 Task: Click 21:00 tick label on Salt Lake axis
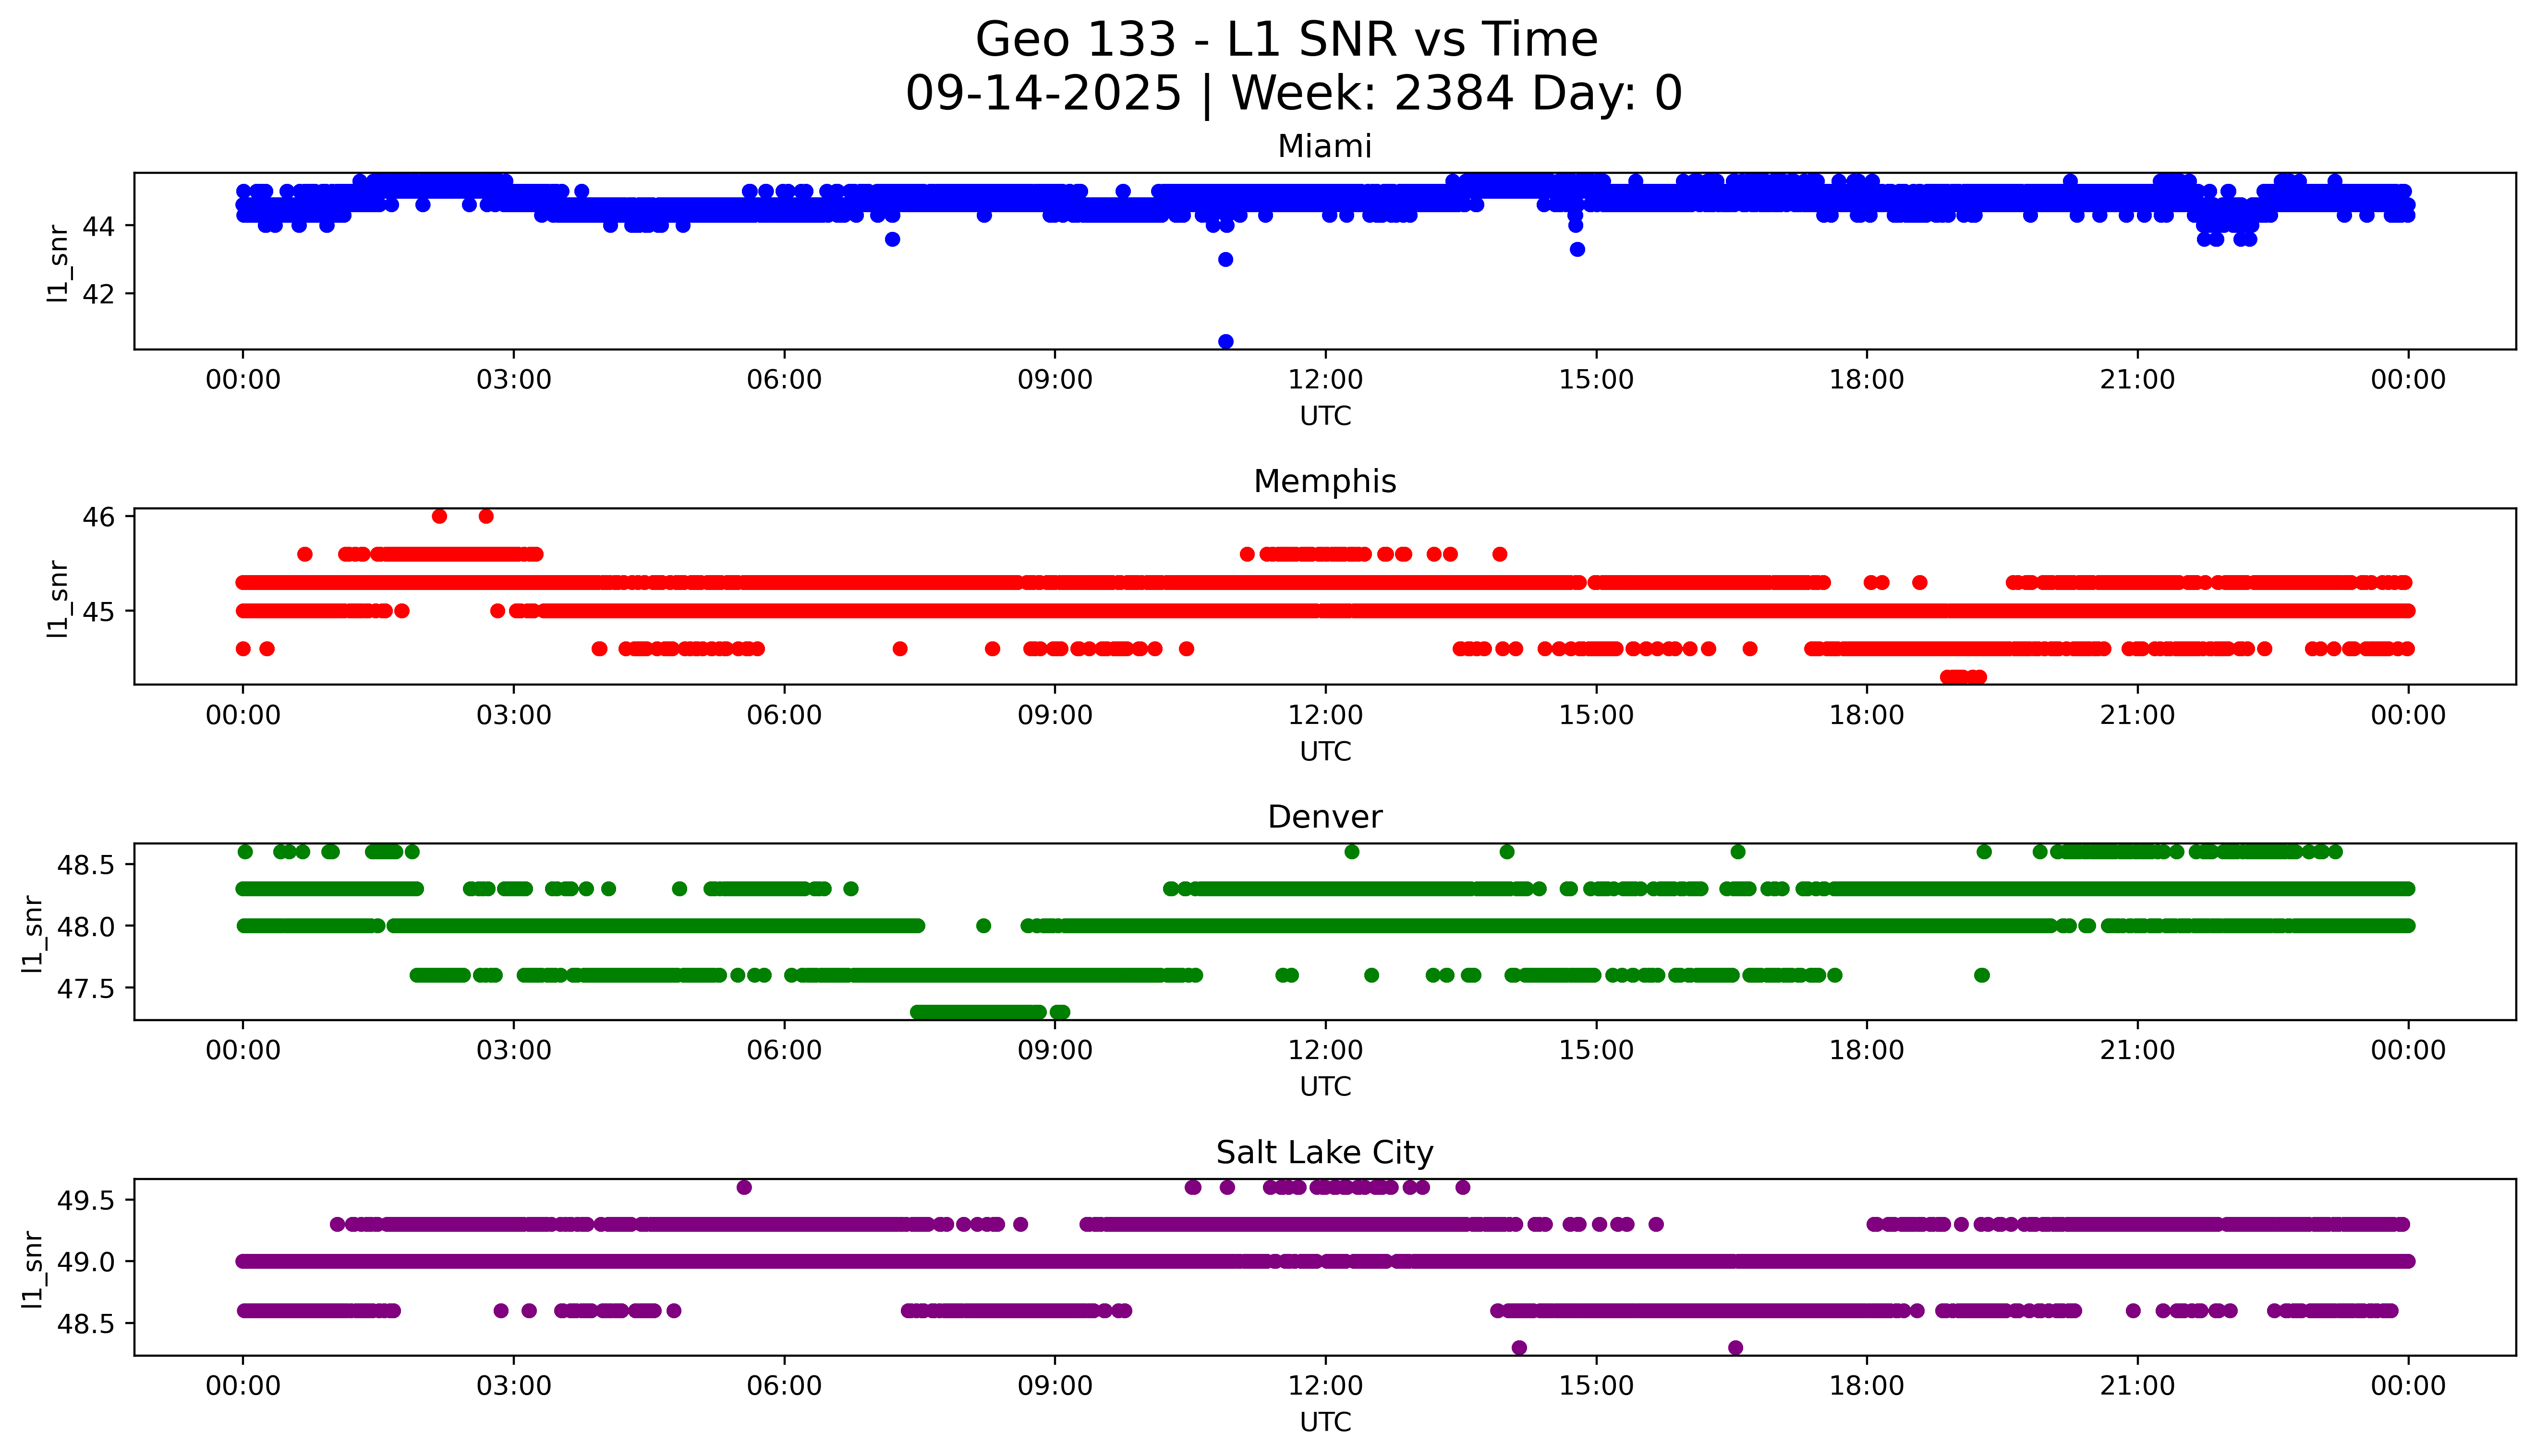[2137, 1386]
